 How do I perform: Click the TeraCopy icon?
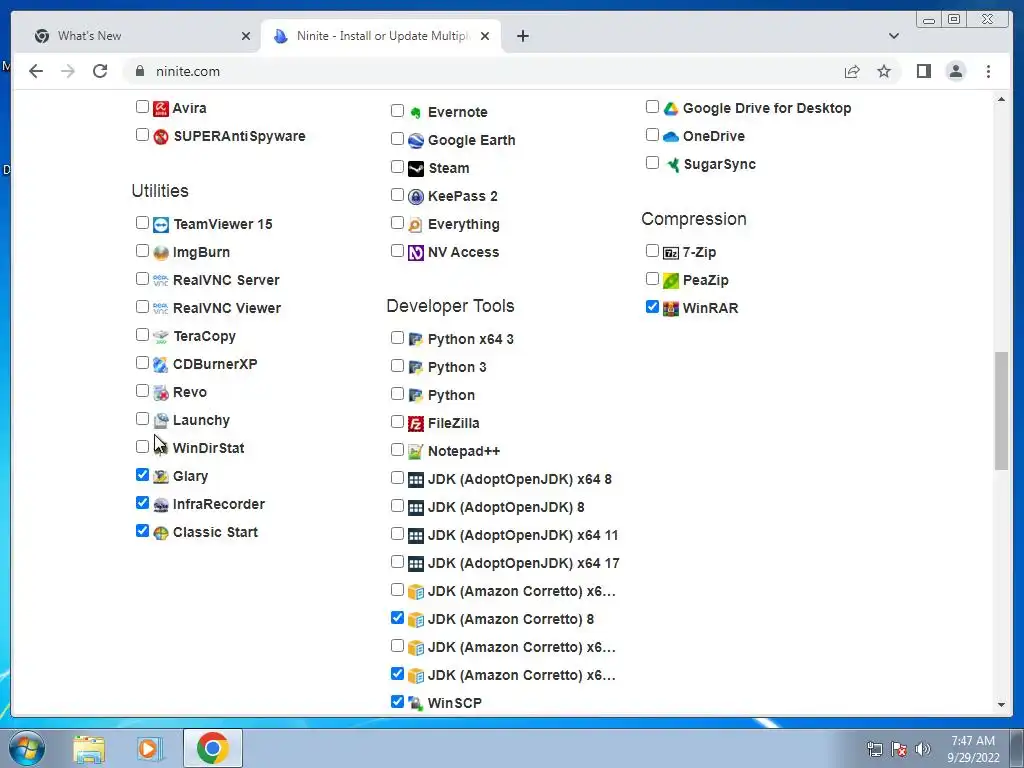tap(161, 337)
